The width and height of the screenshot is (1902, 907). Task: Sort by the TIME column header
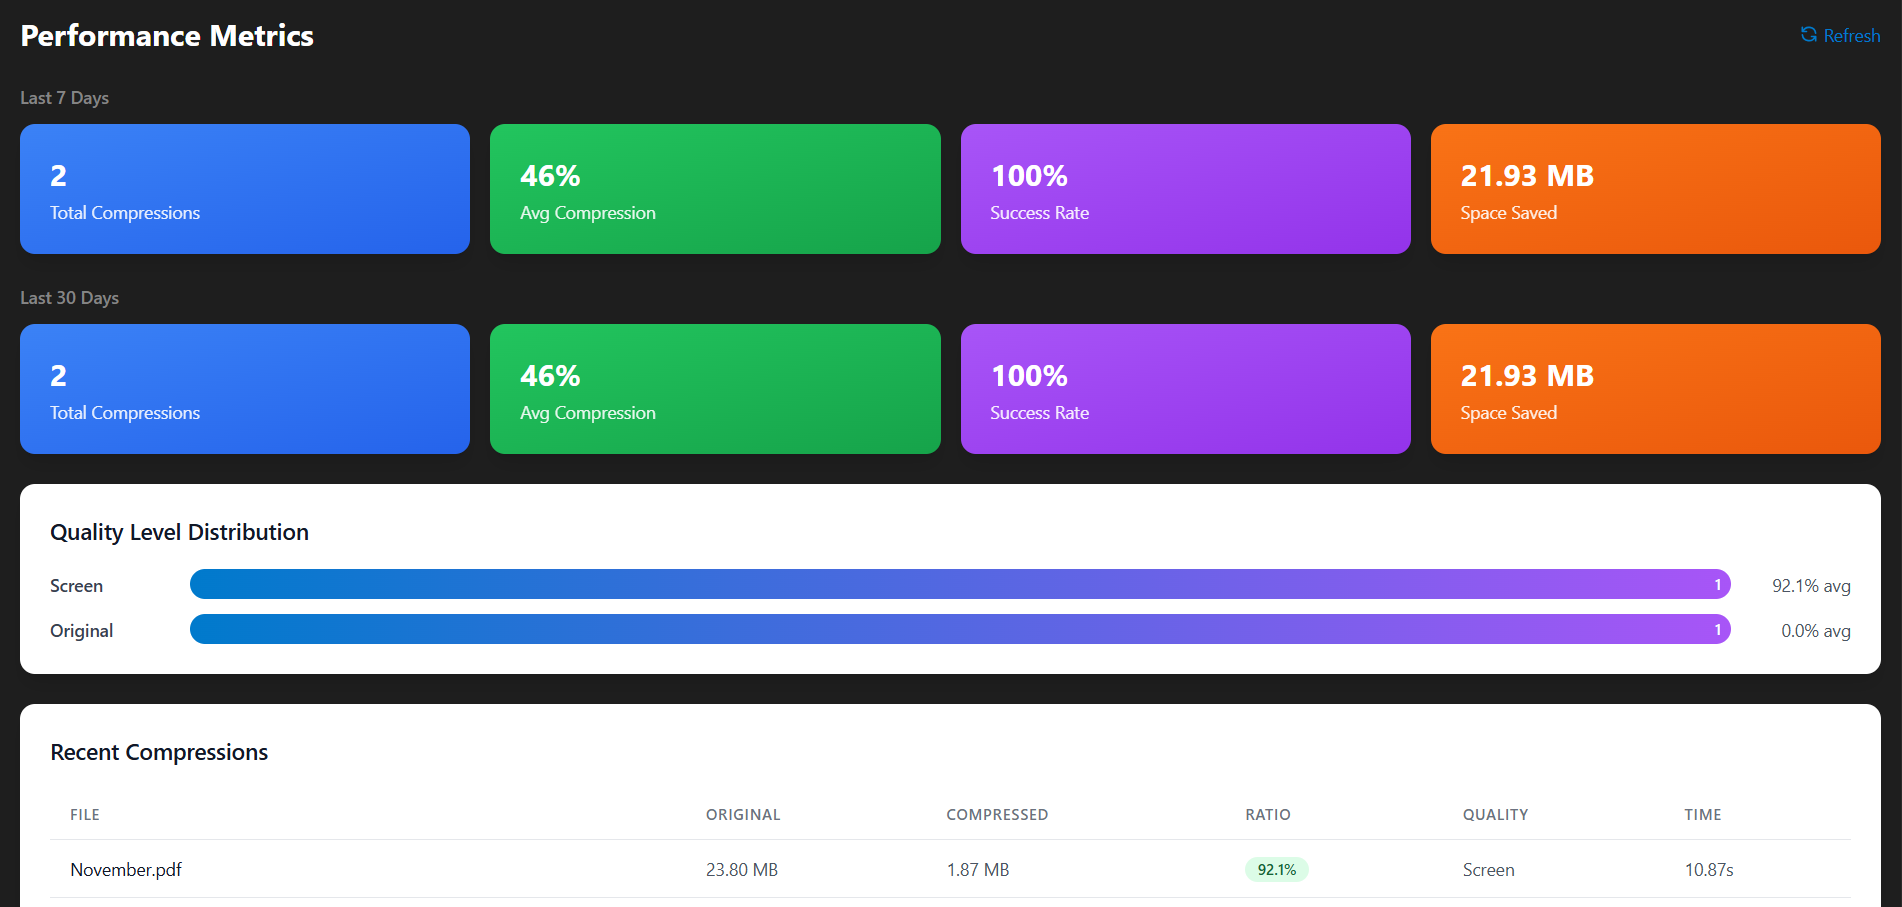pyautogui.click(x=1702, y=815)
